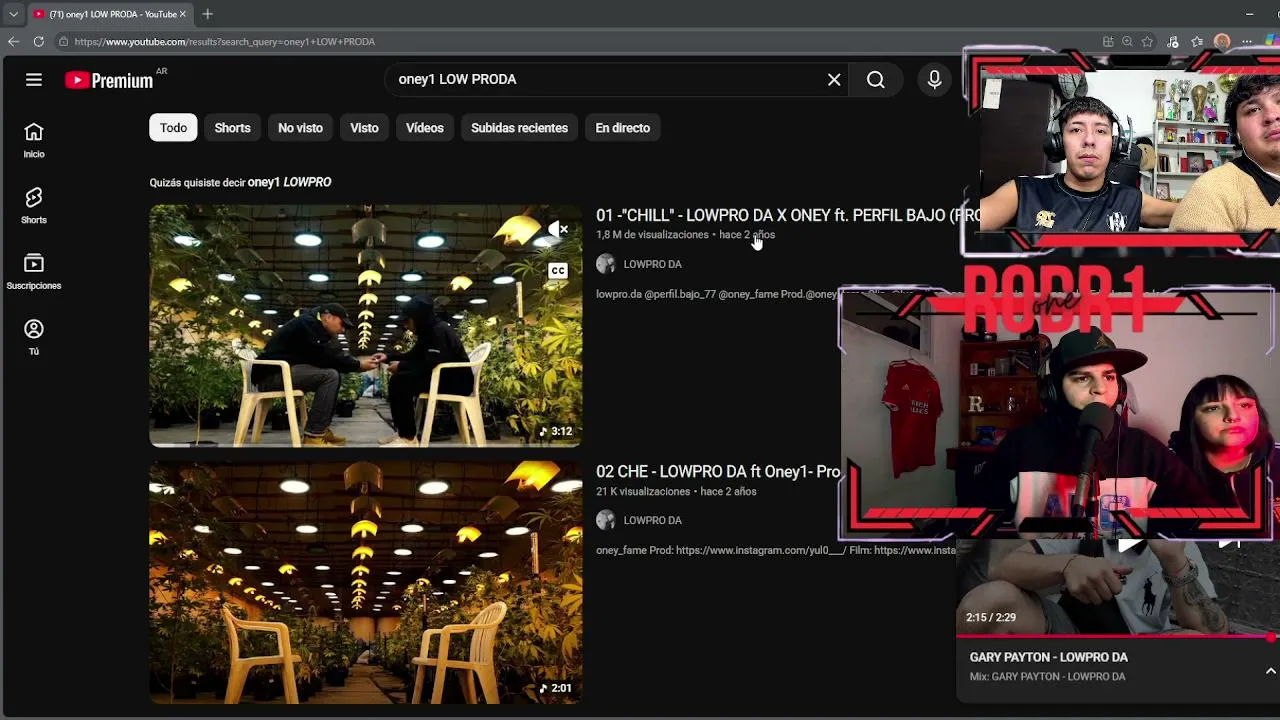Clear the search query with the X
The image size is (1280, 720).
click(834, 80)
